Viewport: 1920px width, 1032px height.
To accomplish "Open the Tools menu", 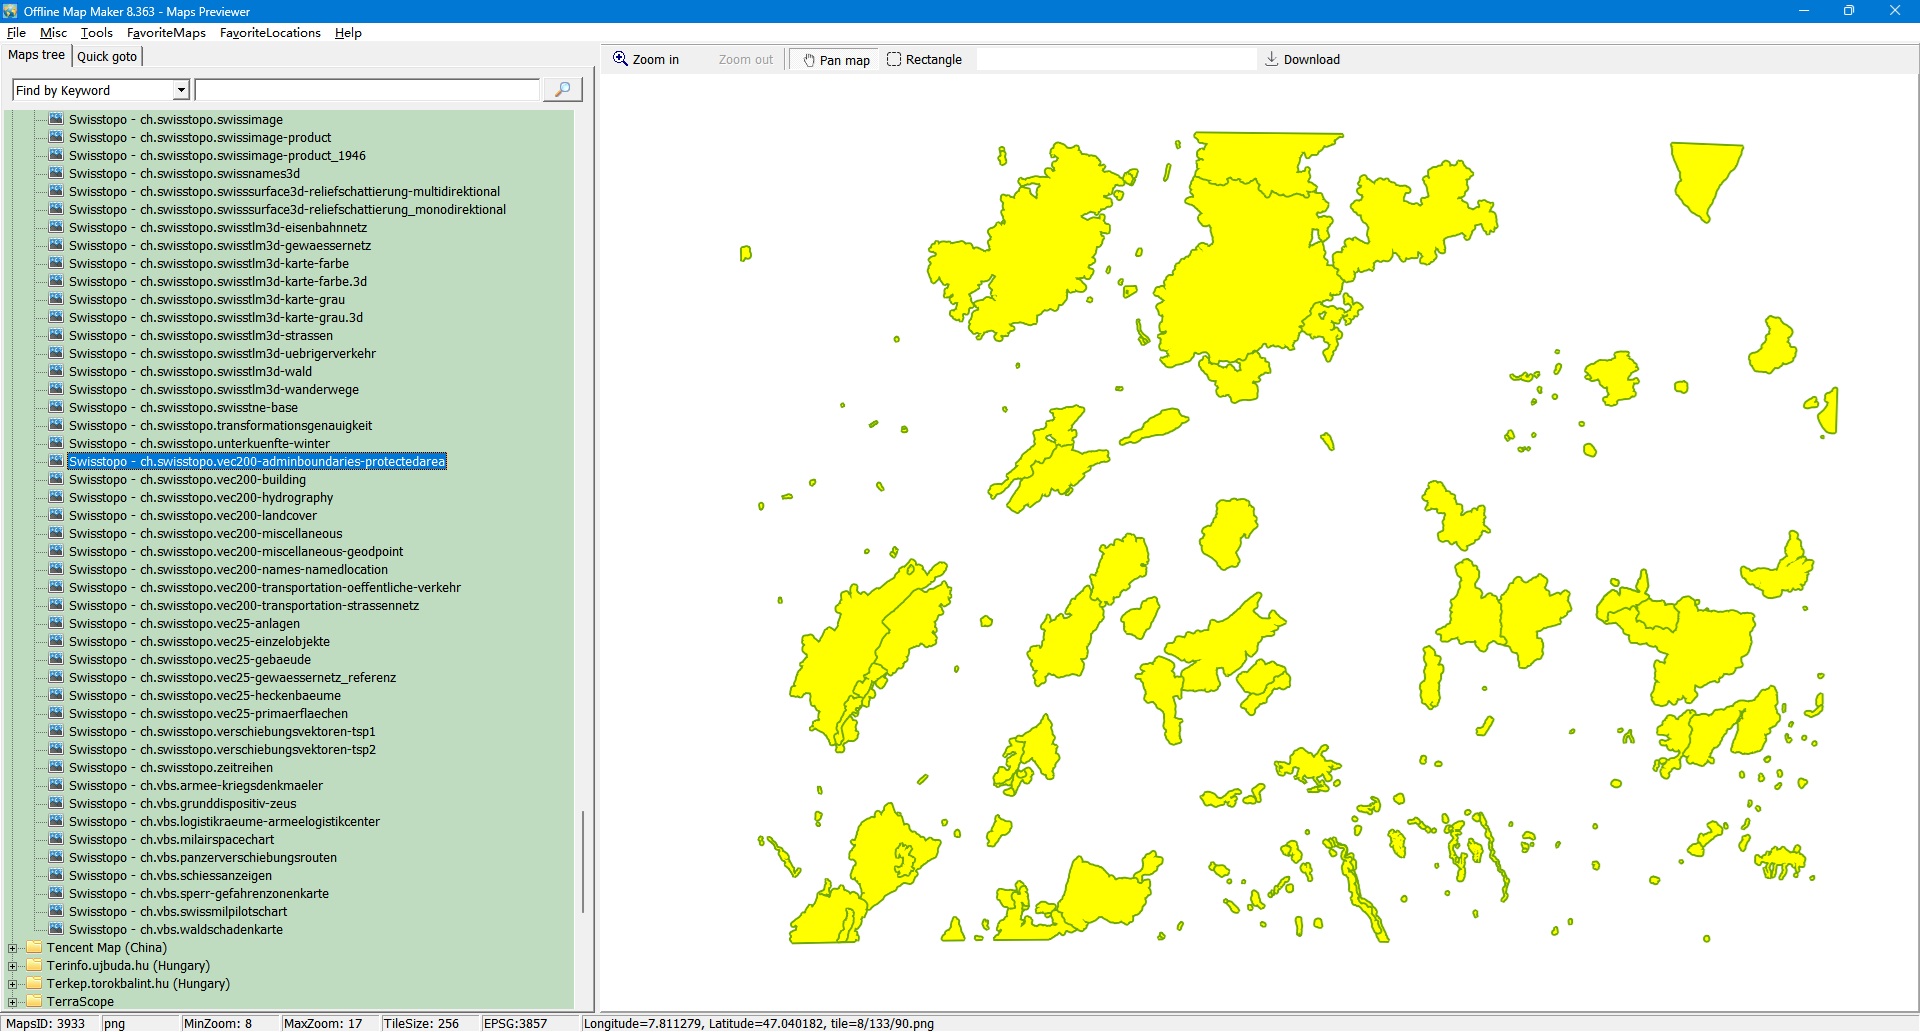I will pyautogui.click(x=96, y=33).
